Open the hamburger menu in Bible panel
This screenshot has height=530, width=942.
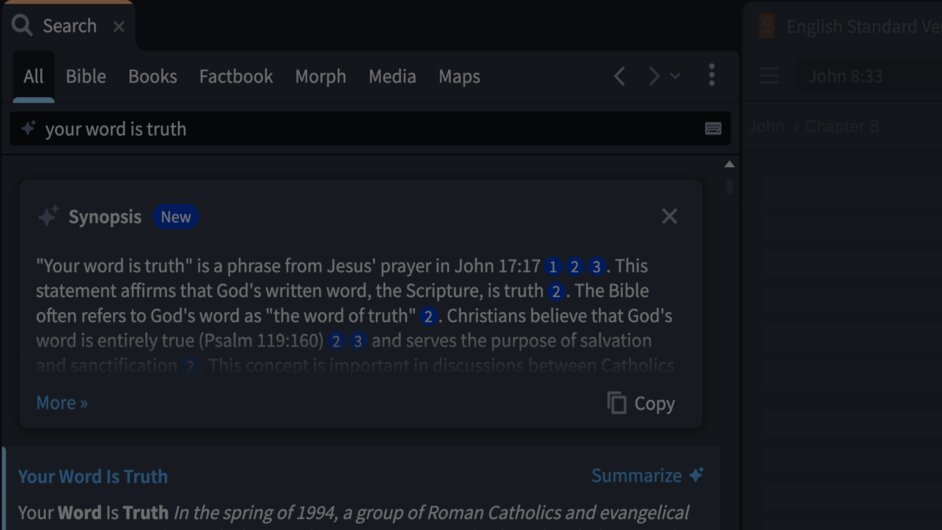click(x=769, y=77)
